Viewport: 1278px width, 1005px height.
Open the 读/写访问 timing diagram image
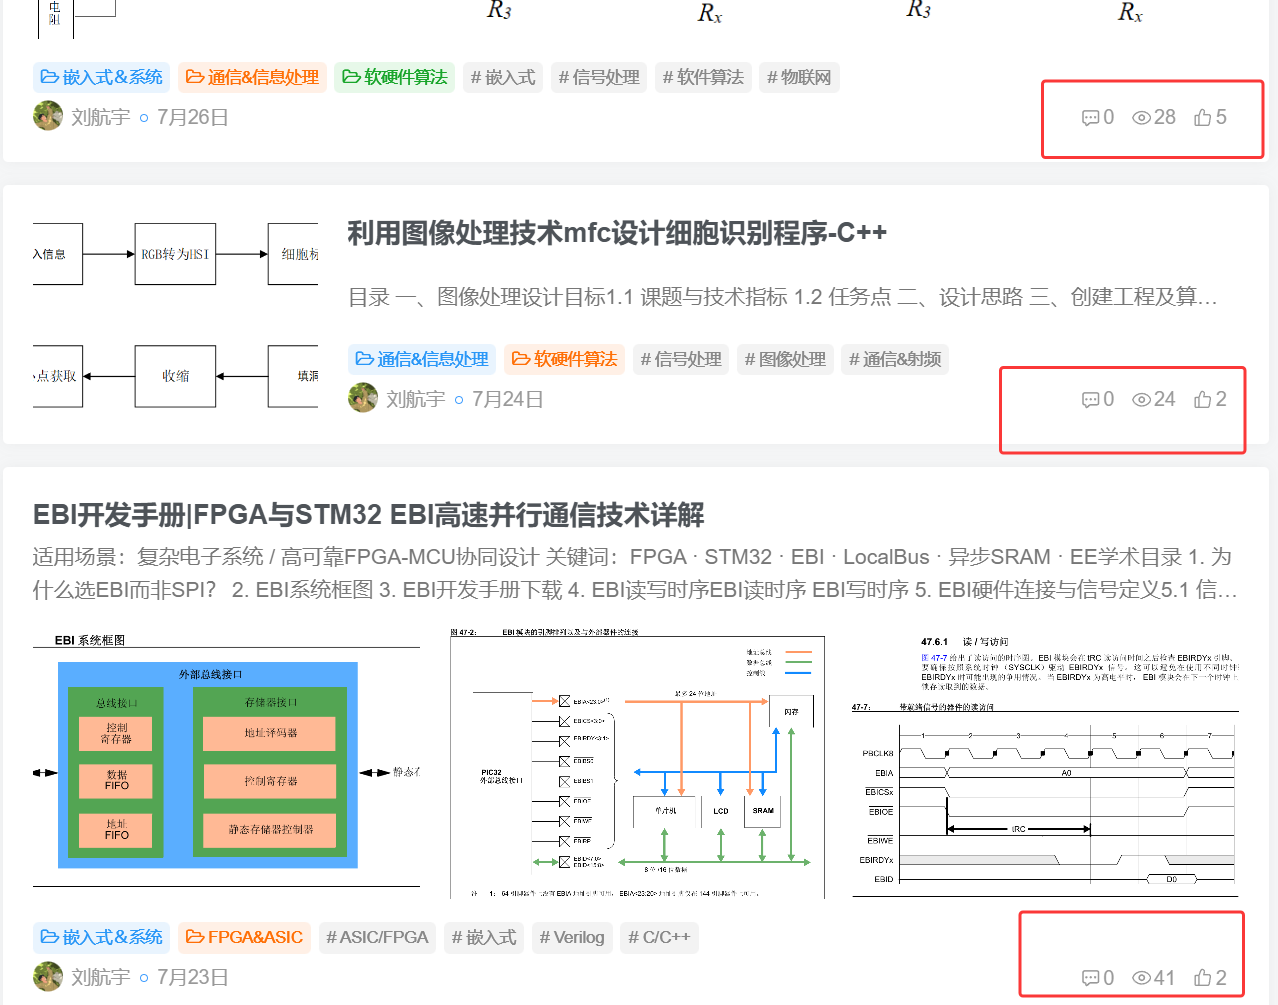point(1045,763)
